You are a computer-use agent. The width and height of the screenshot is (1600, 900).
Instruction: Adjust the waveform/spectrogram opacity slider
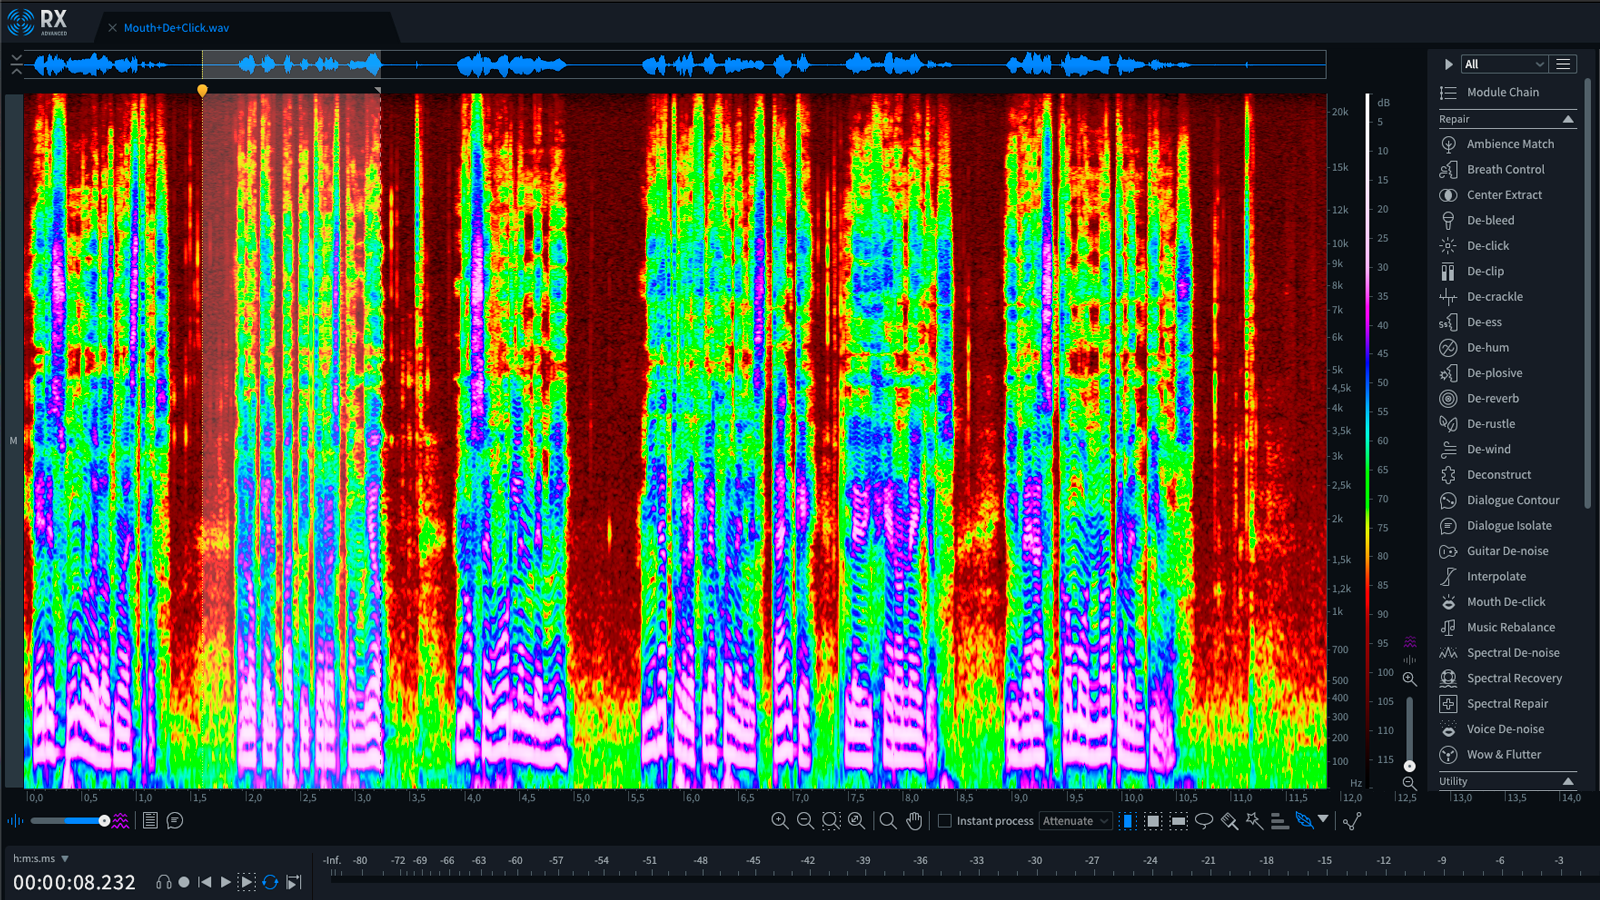(x=104, y=821)
